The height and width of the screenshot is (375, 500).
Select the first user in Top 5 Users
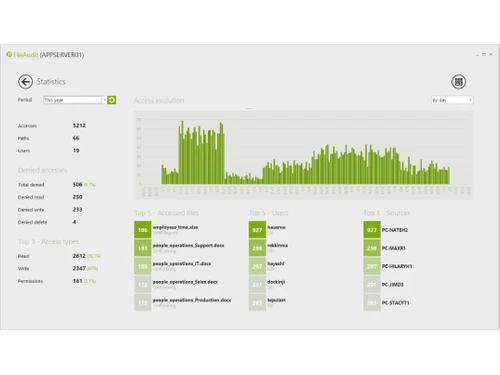tap(276, 227)
